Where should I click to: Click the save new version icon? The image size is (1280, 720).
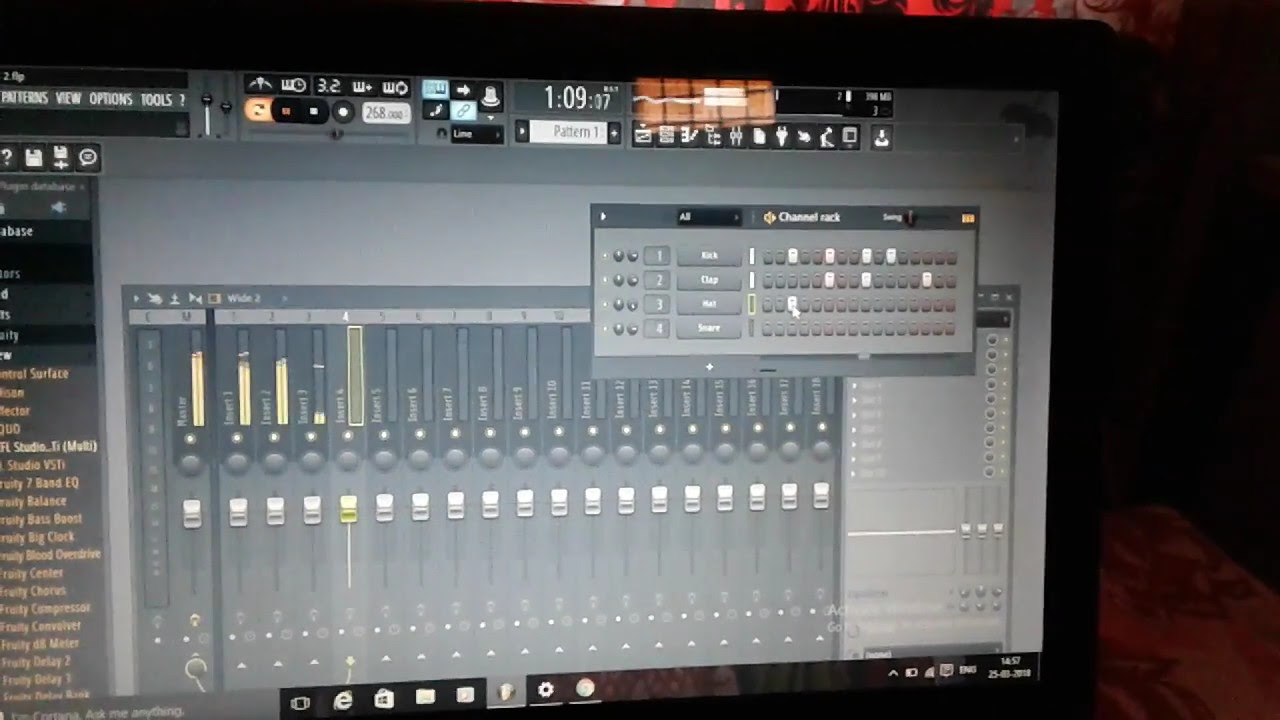pyautogui.click(x=61, y=157)
